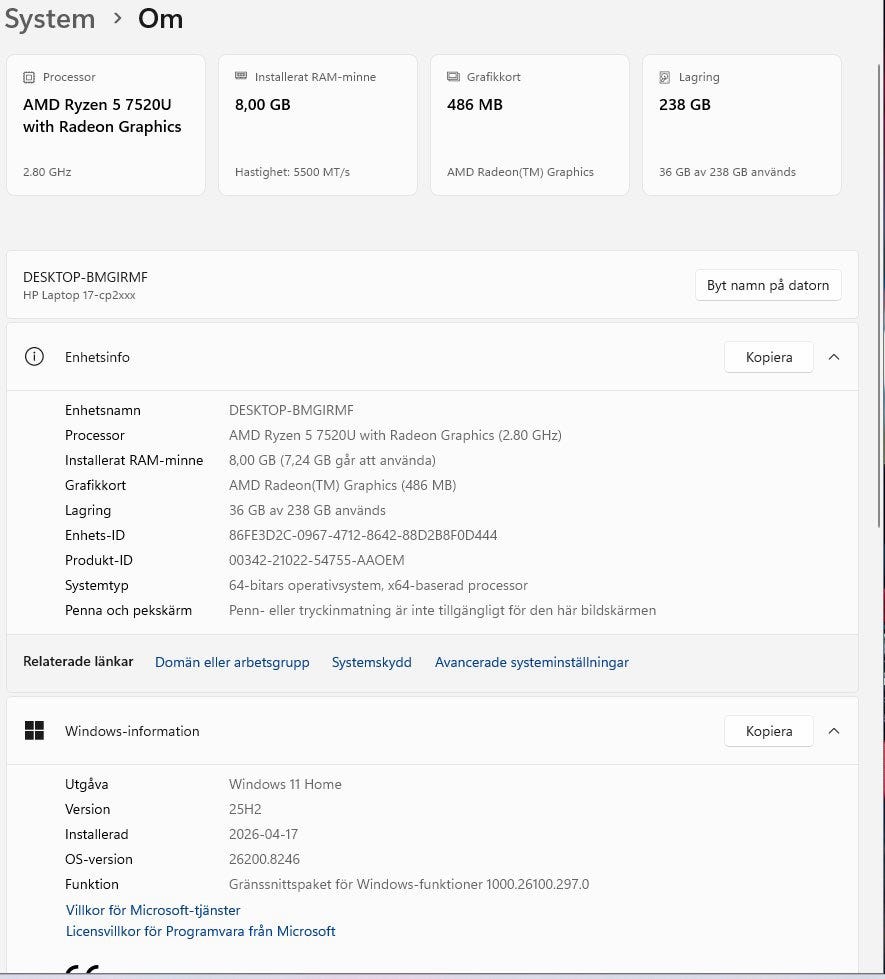Click the Lagring storage icon
This screenshot has height=979, width=885.
click(x=665, y=77)
